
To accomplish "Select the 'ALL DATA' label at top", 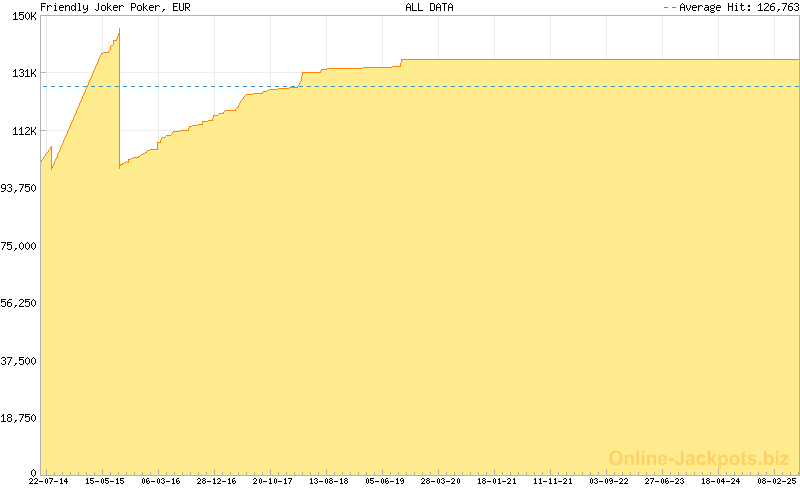I will point(429,7).
